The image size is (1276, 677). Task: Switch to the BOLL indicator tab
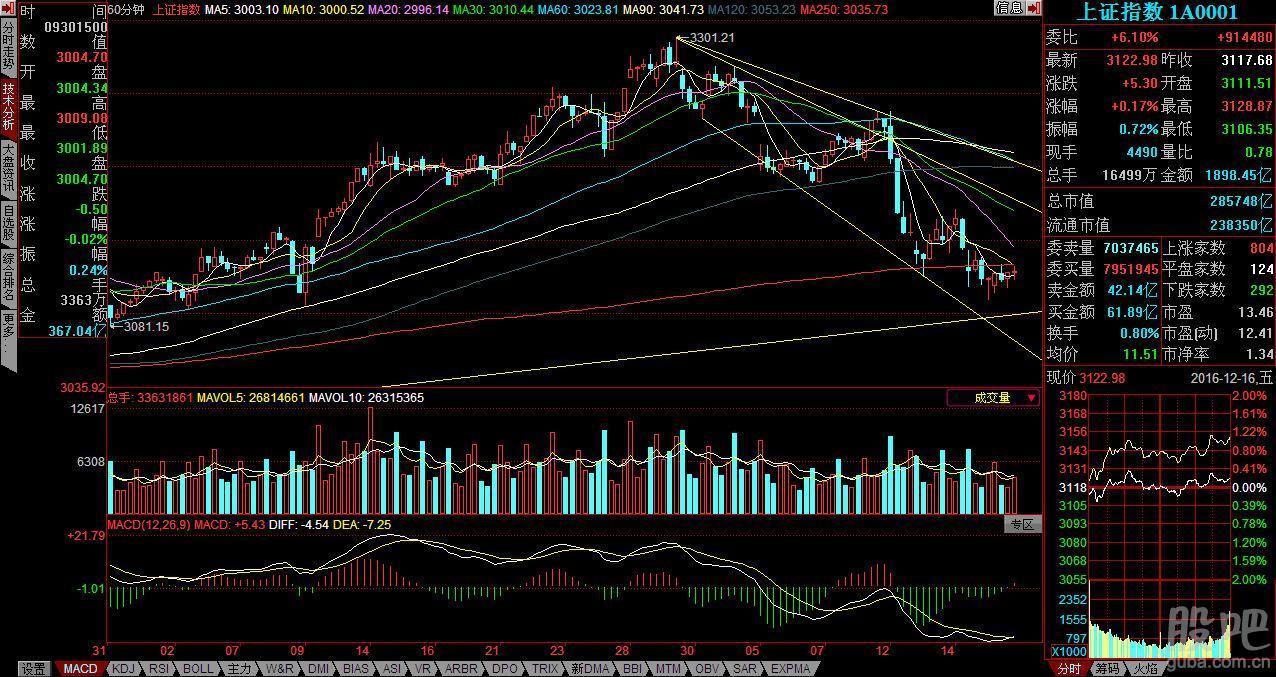click(197, 668)
